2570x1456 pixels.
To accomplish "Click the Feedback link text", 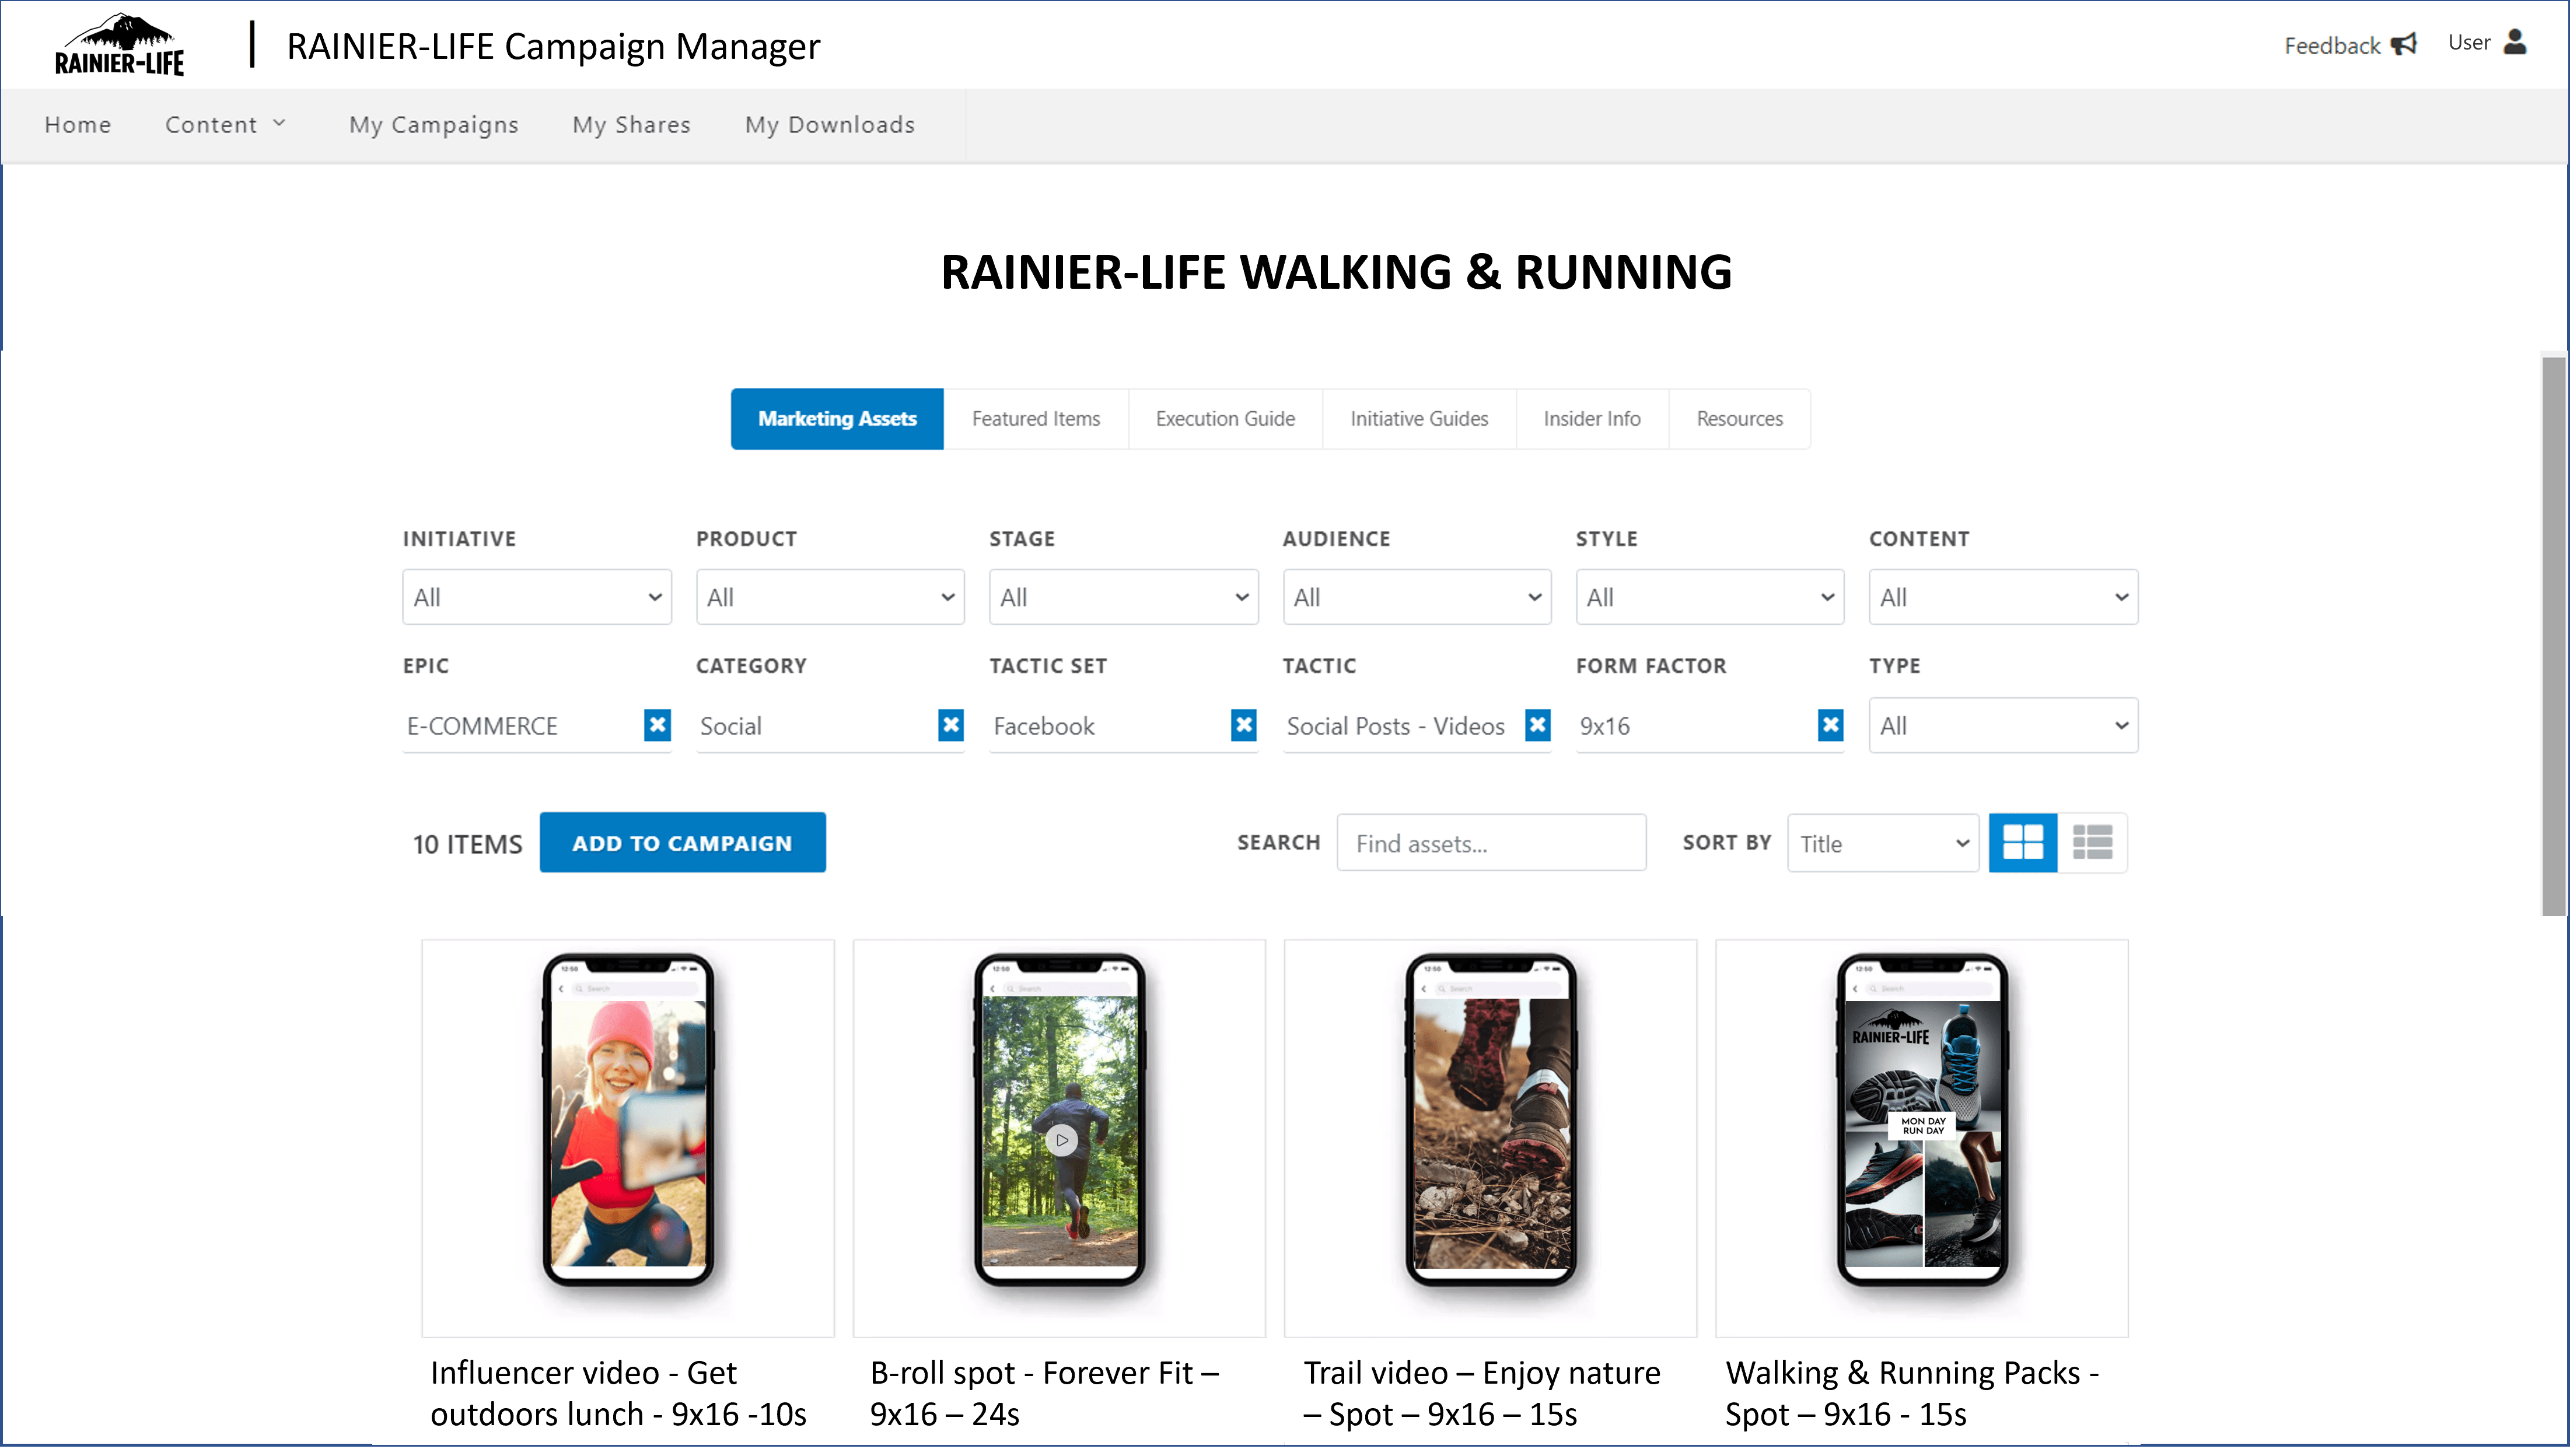I will (x=2332, y=46).
